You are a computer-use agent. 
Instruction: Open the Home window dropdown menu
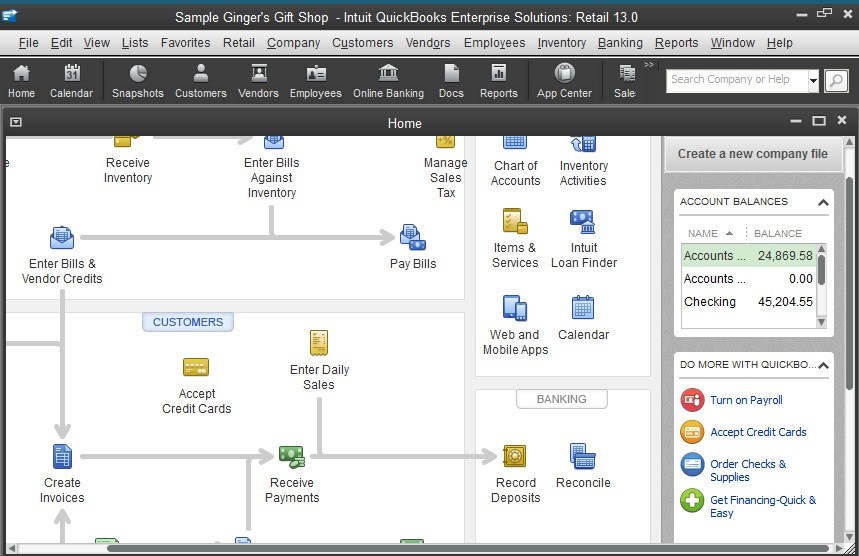(16, 122)
